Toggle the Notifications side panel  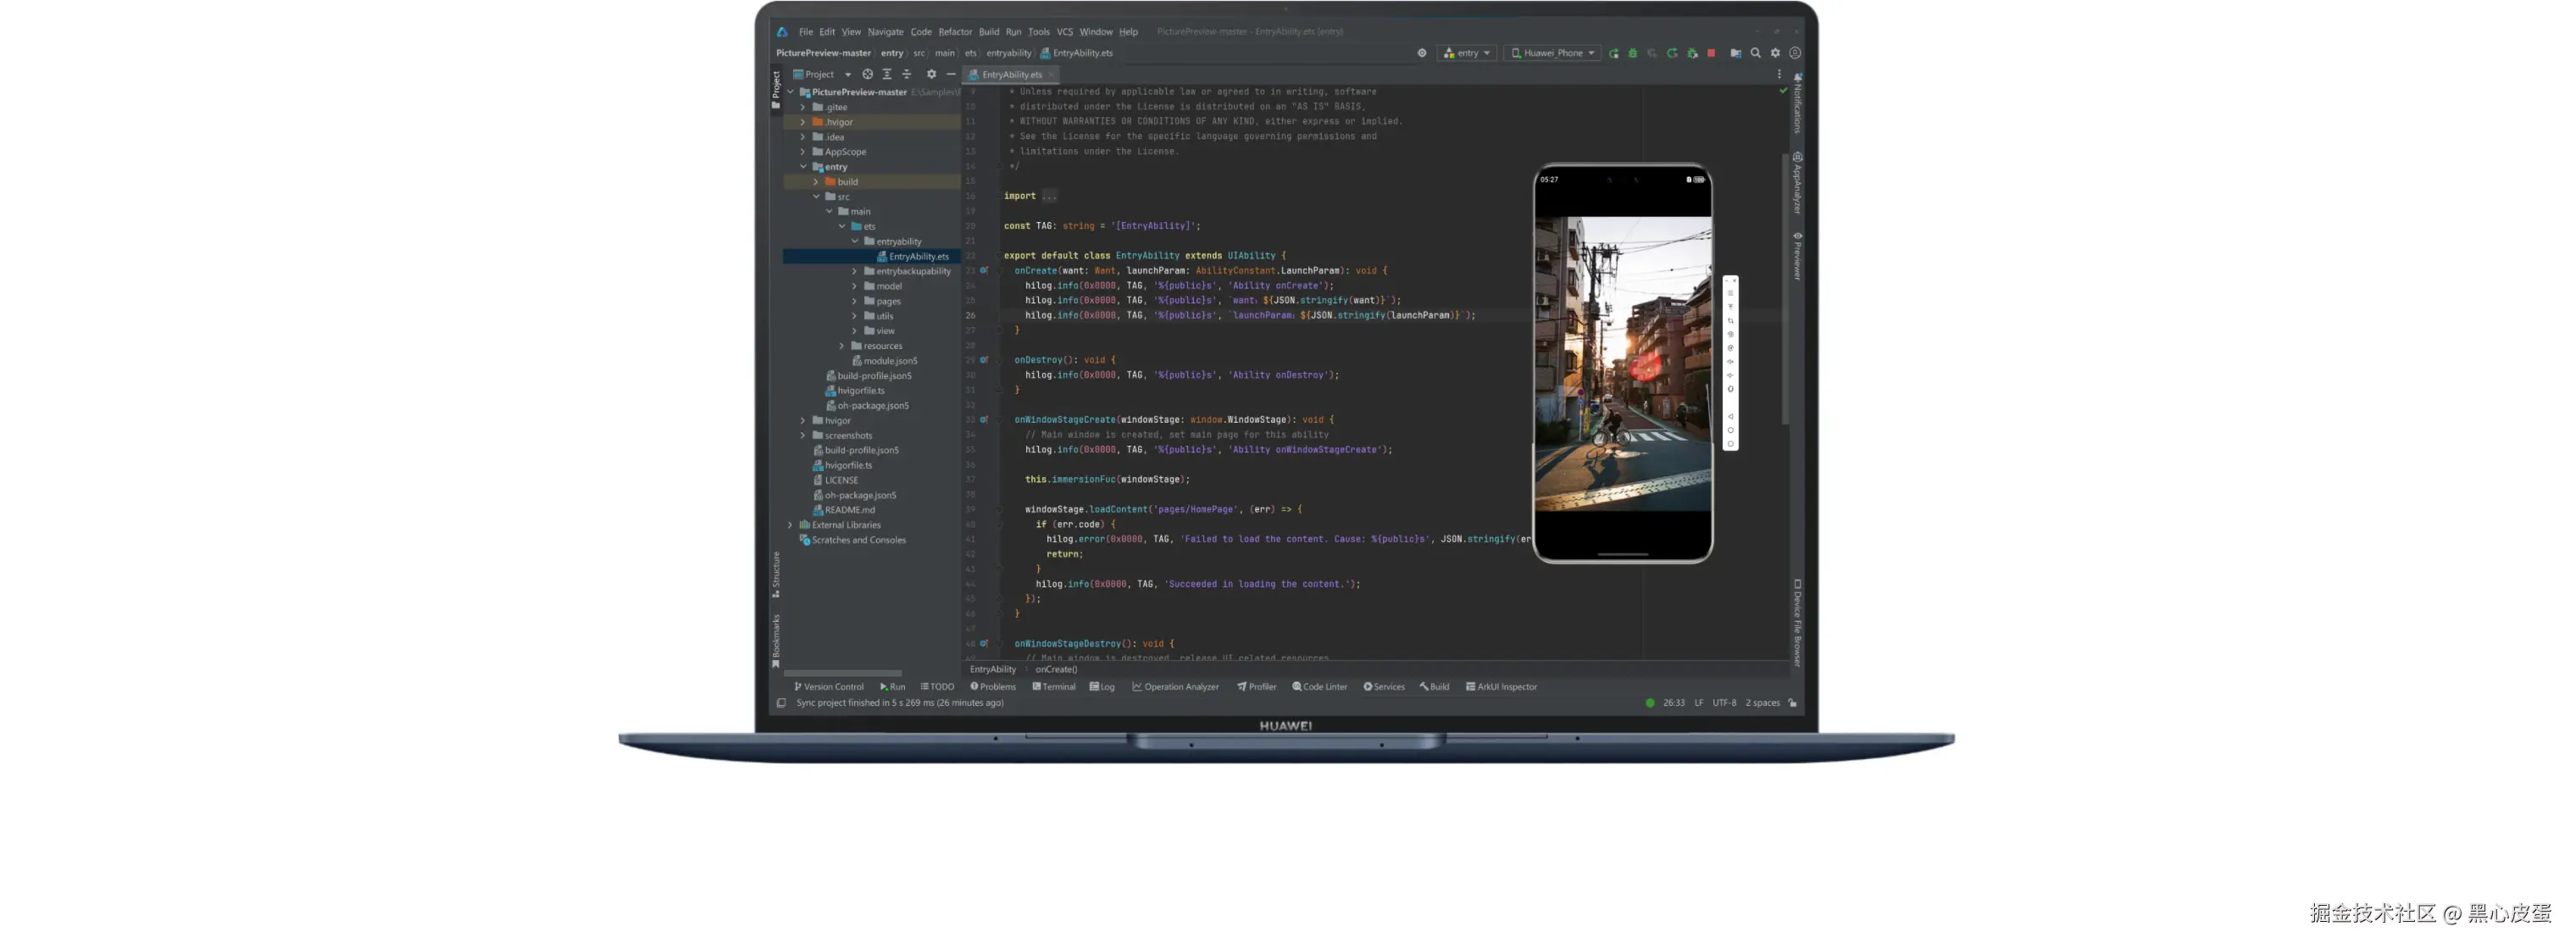click(1797, 104)
